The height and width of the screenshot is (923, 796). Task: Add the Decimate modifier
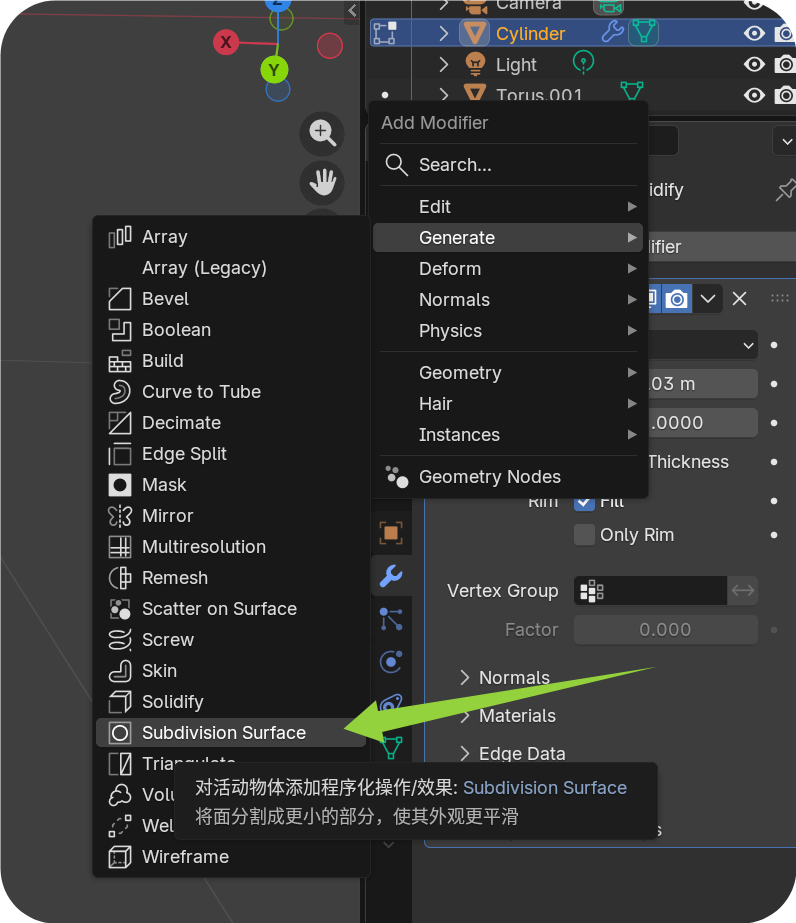pos(230,423)
